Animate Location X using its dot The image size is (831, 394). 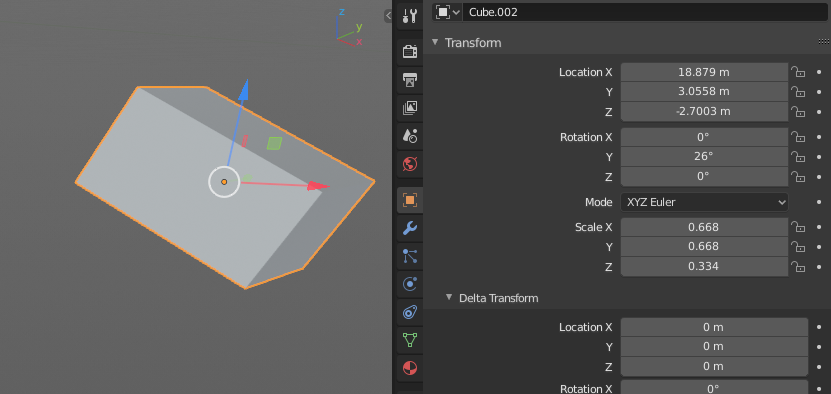pyautogui.click(x=819, y=72)
